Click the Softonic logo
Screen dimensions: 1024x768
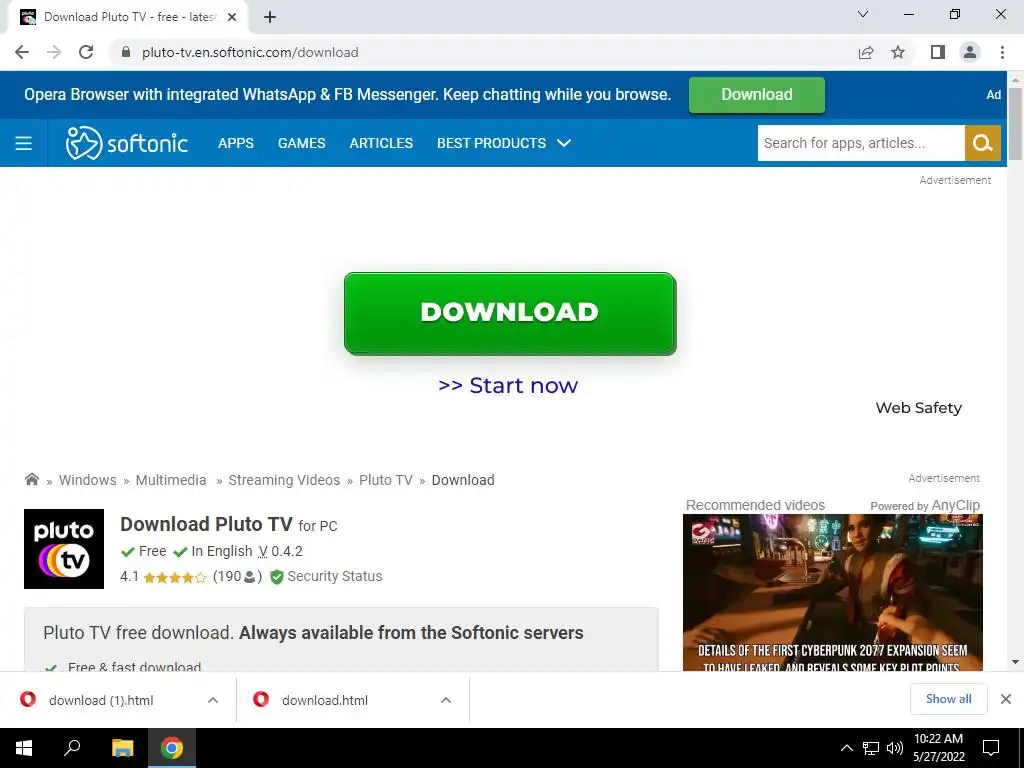coord(127,143)
